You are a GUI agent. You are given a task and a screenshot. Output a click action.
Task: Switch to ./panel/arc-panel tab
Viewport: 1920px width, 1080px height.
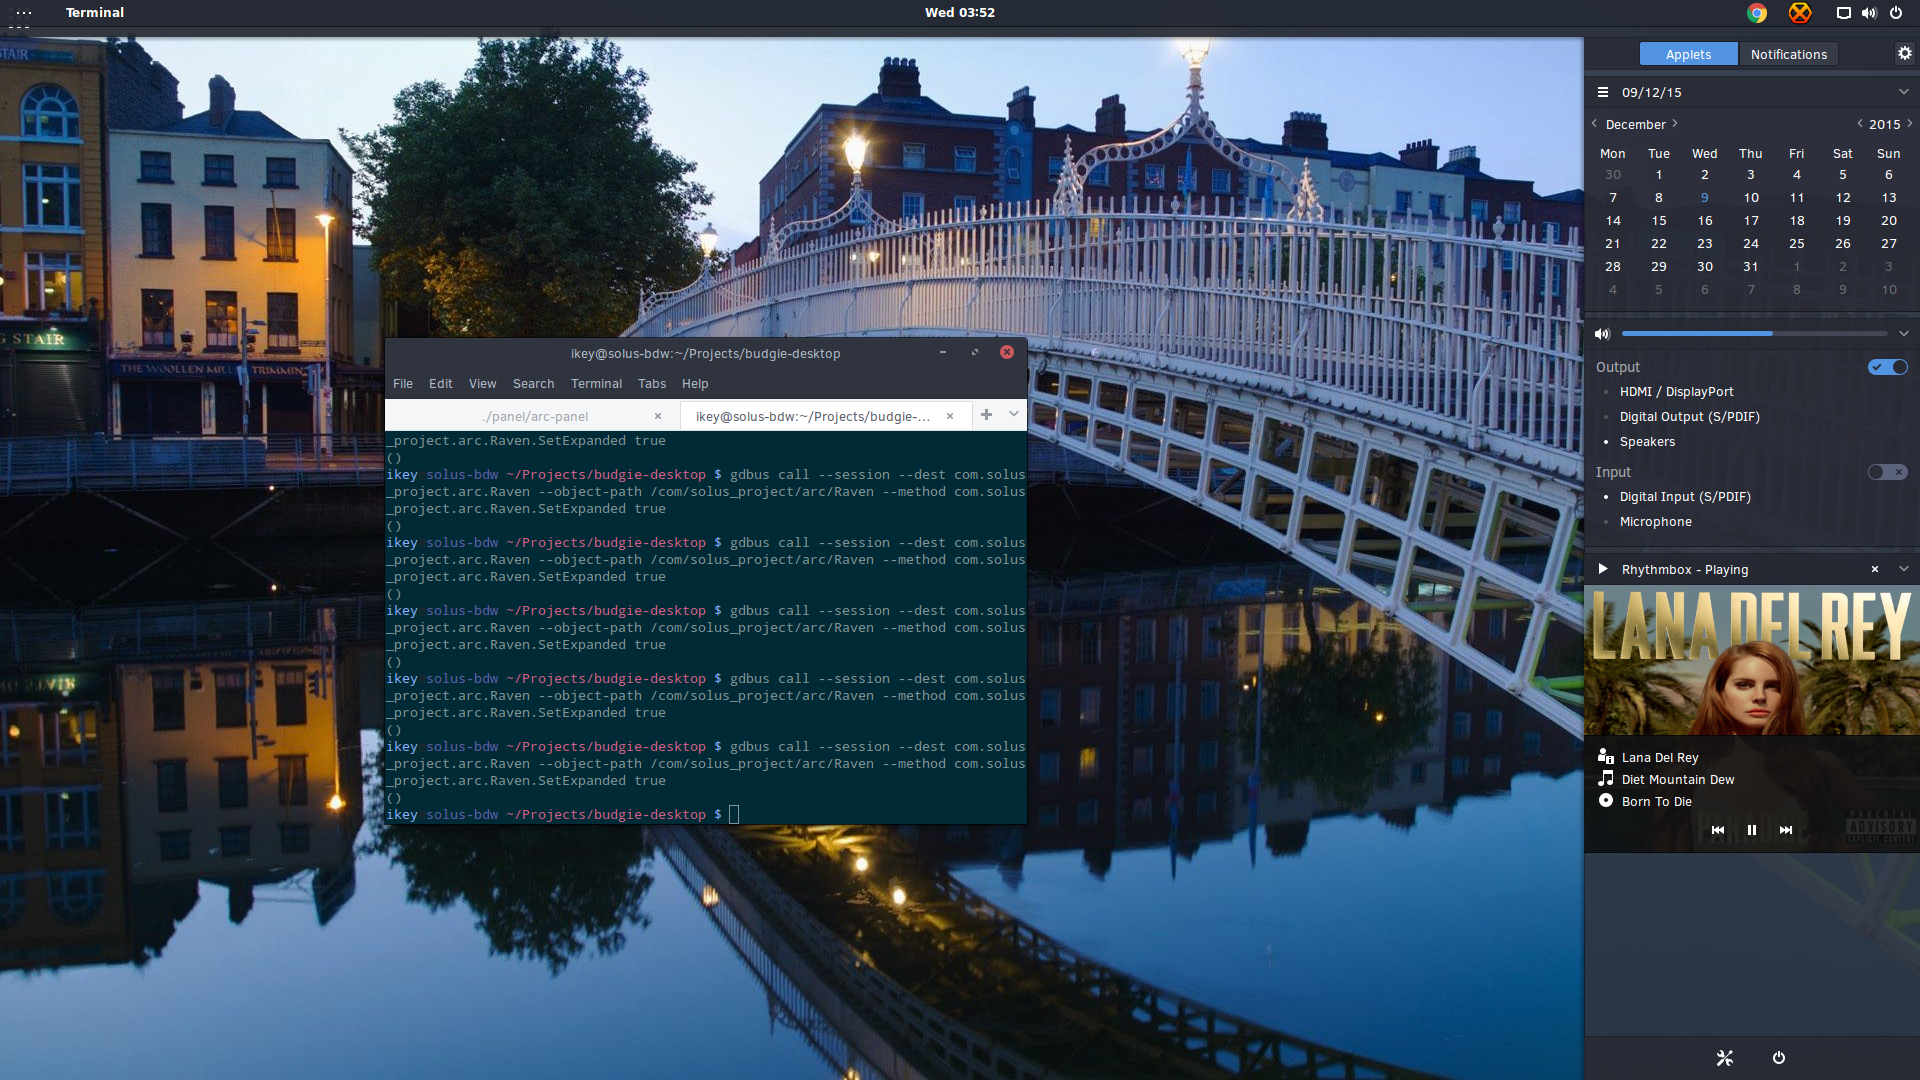[x=533, y=416]
